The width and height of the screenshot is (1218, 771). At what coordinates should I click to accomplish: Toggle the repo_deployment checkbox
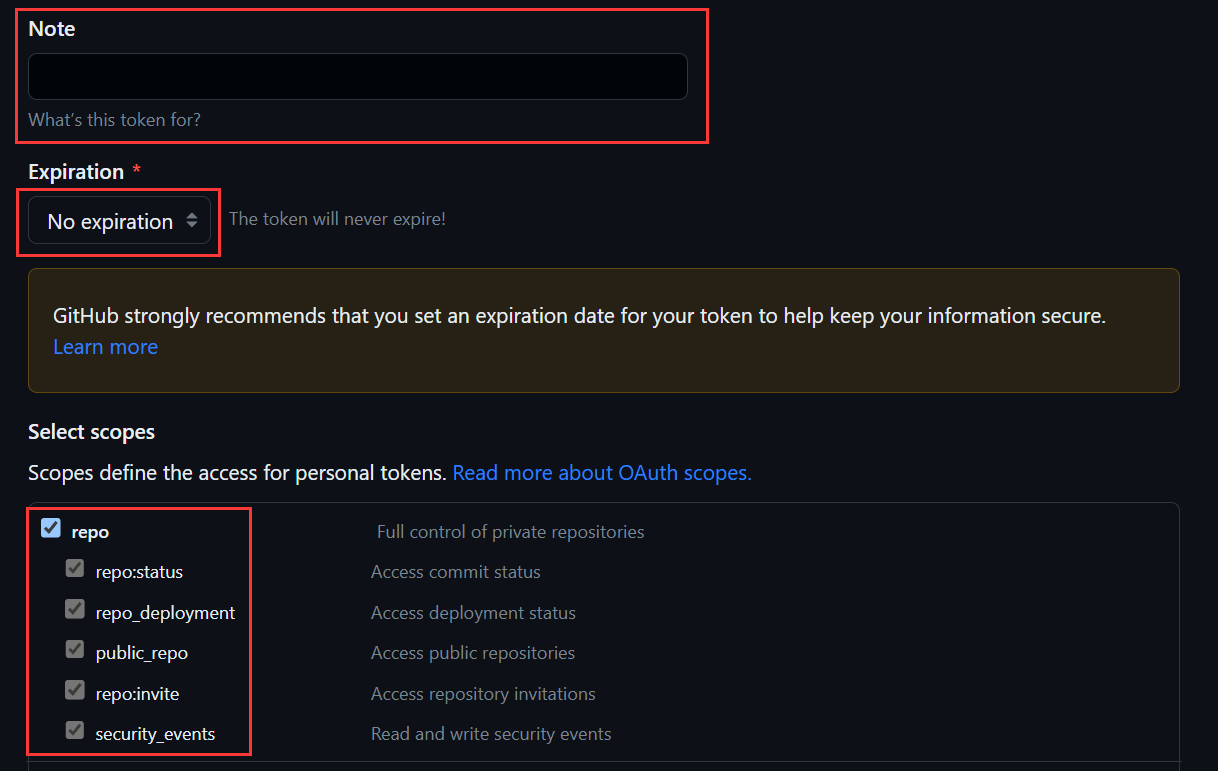pos(75,608)
